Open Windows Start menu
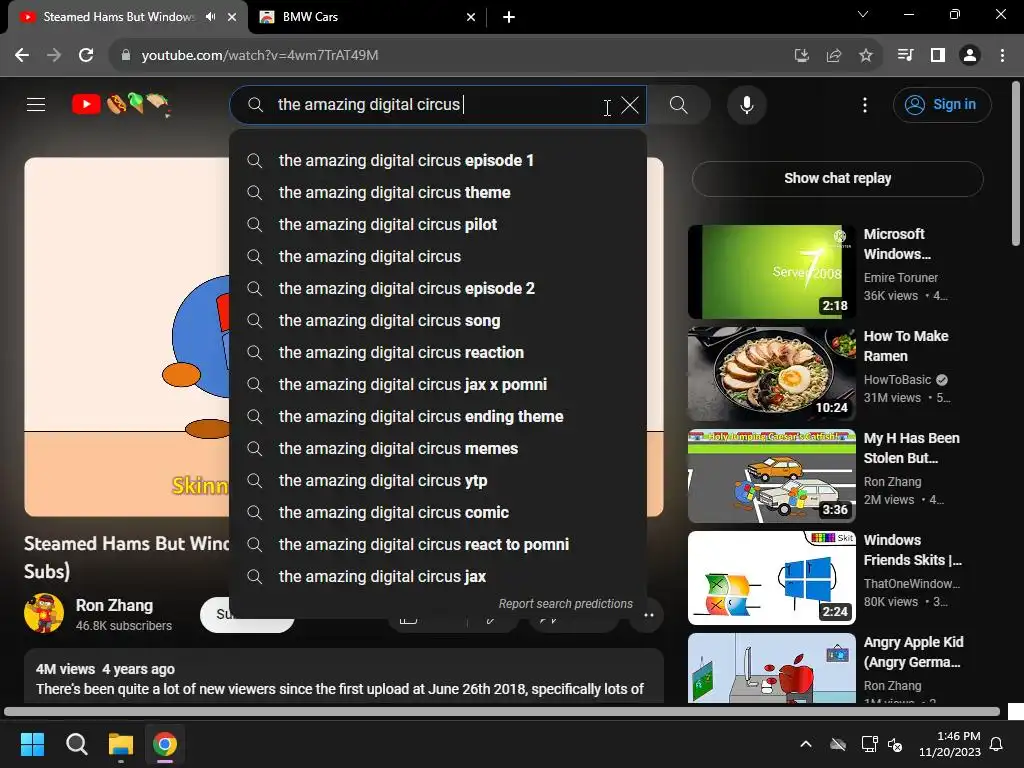 pyautogui.click(x=32, y=744)
